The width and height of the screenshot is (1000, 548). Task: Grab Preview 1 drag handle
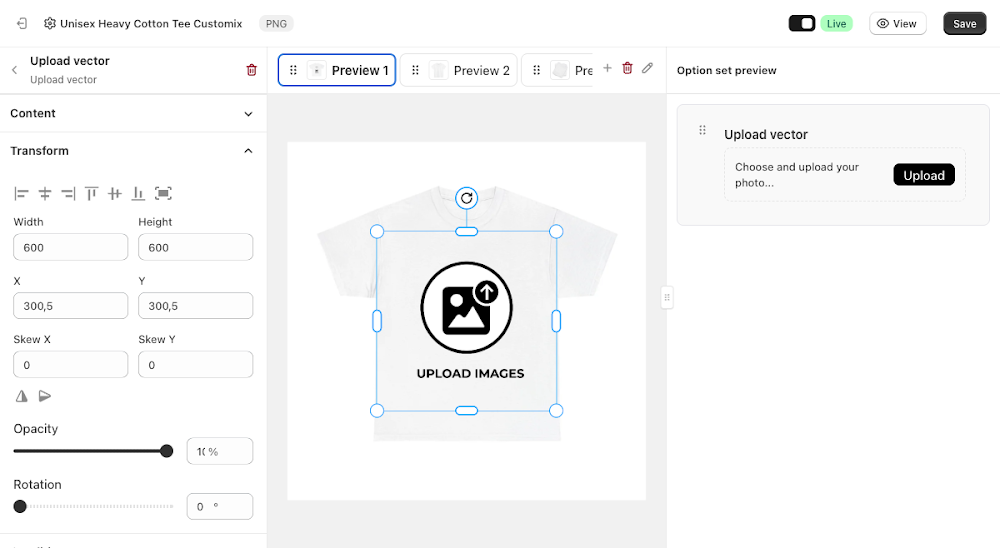(293, 70)
